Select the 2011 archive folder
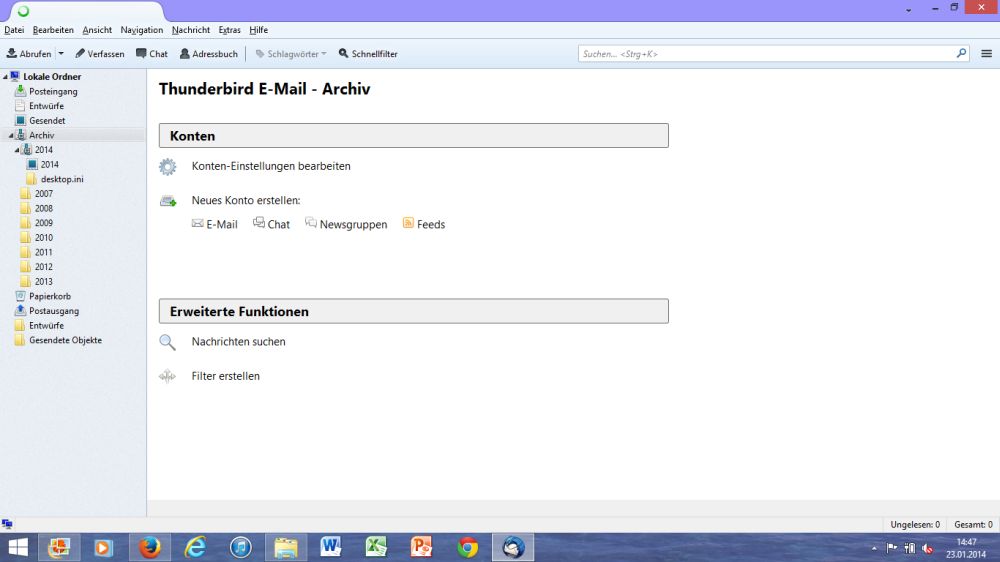This screenshot has width=1000, height=562. pos(43,253)
